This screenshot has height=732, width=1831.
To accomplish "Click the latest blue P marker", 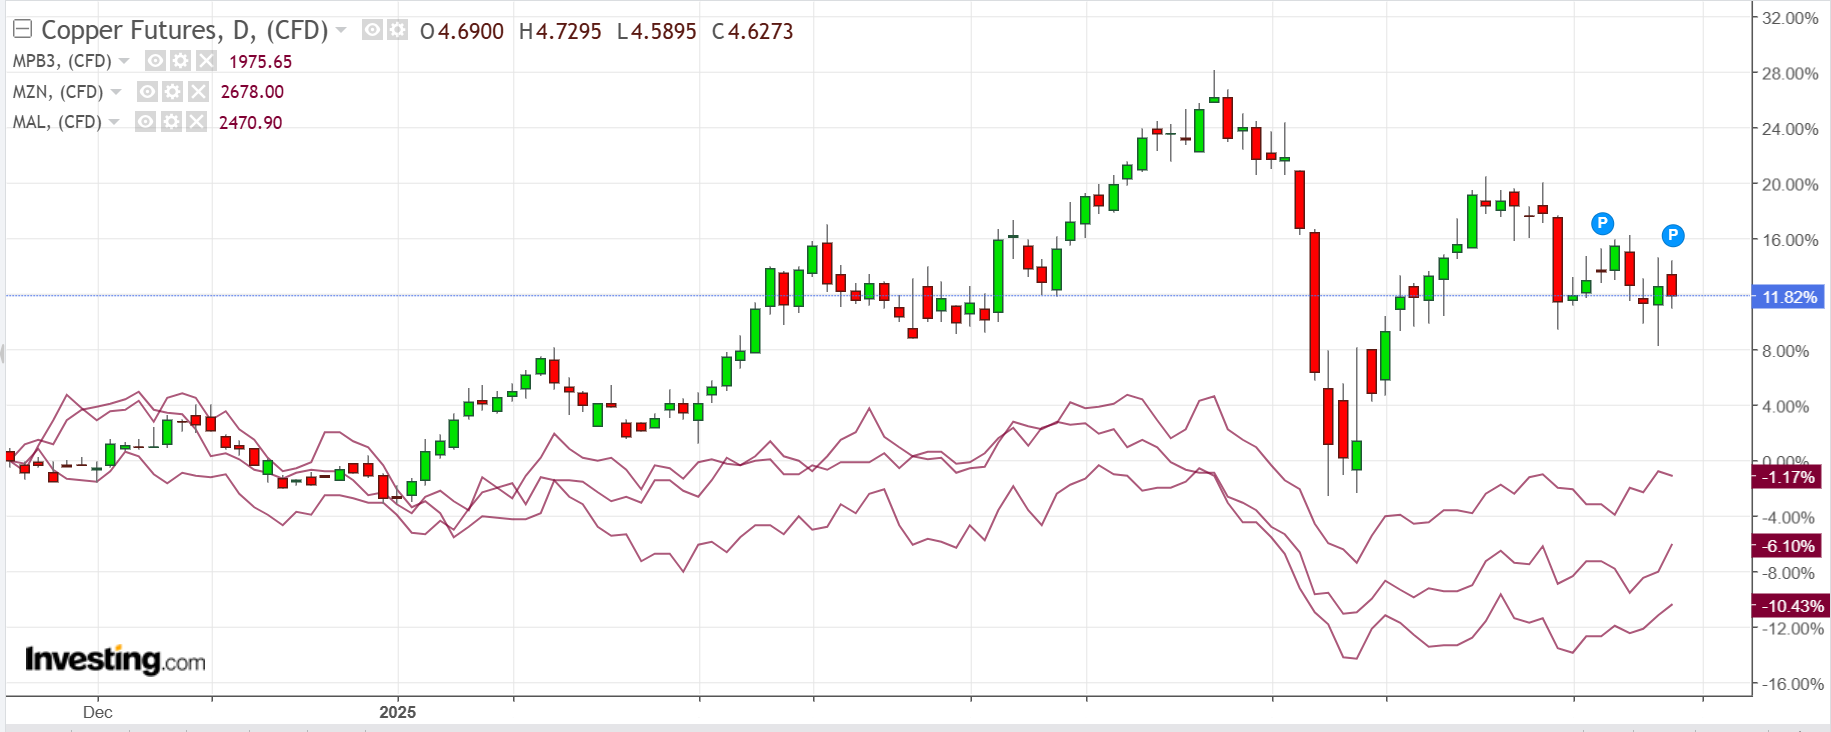I will click(1673, 236).
